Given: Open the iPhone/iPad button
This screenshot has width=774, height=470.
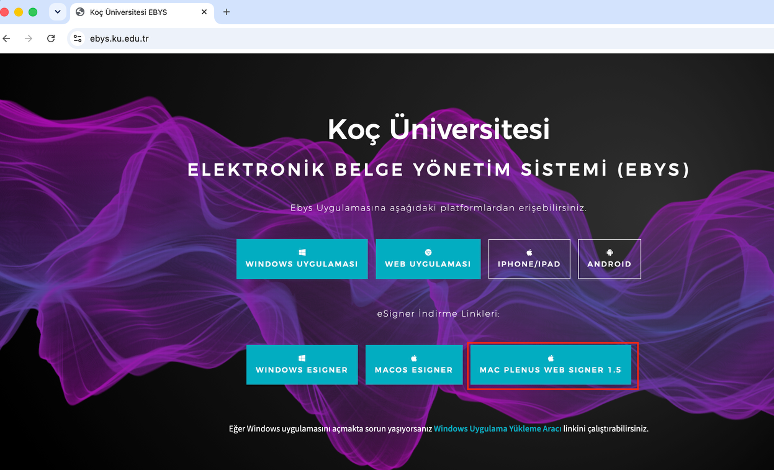Looking at the screenshot, I should click(x=529, y=259).
